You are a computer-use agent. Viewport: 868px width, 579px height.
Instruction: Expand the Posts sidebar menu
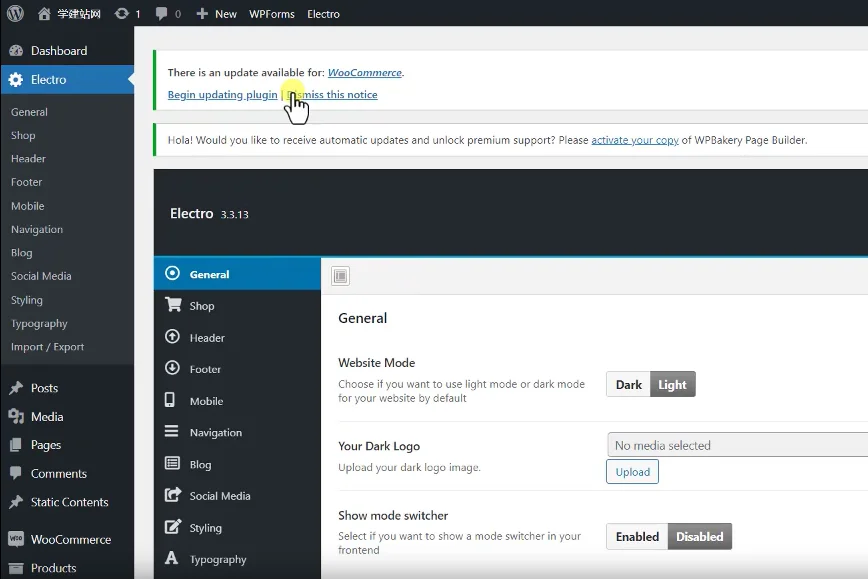click(x=44, y=388)
